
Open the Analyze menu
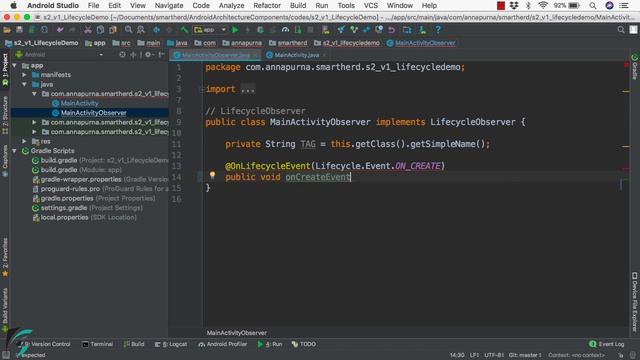[x=231, y=5]
